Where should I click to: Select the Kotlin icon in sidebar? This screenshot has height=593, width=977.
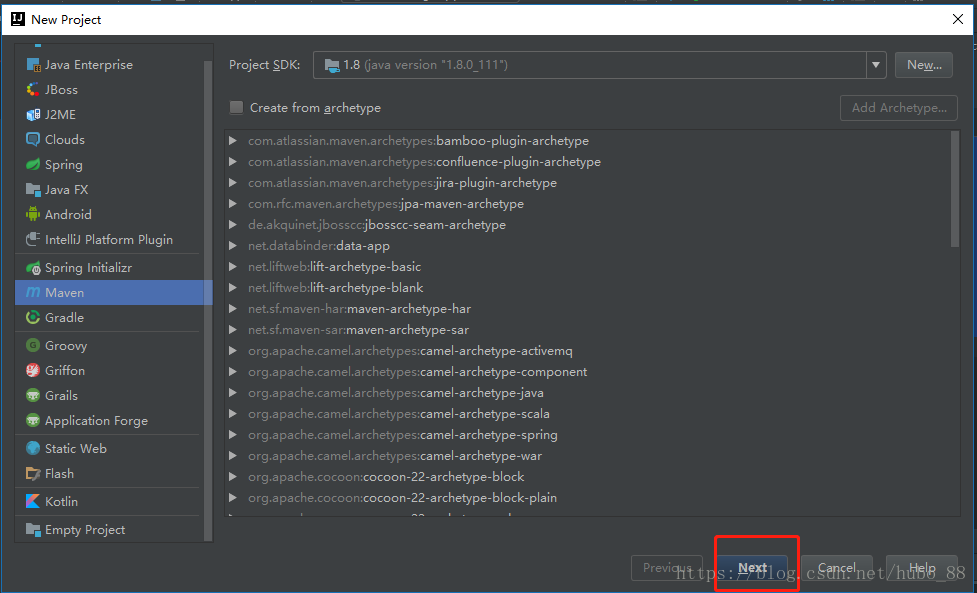coord(33,501)
